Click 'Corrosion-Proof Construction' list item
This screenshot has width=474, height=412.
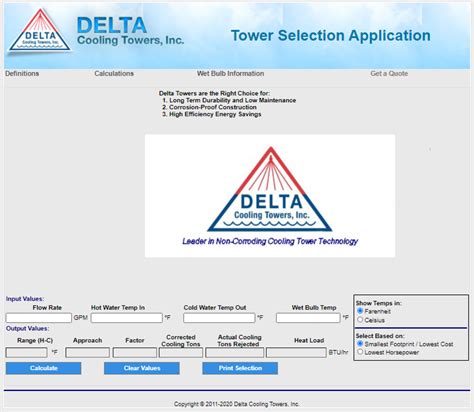pos(213,107)
